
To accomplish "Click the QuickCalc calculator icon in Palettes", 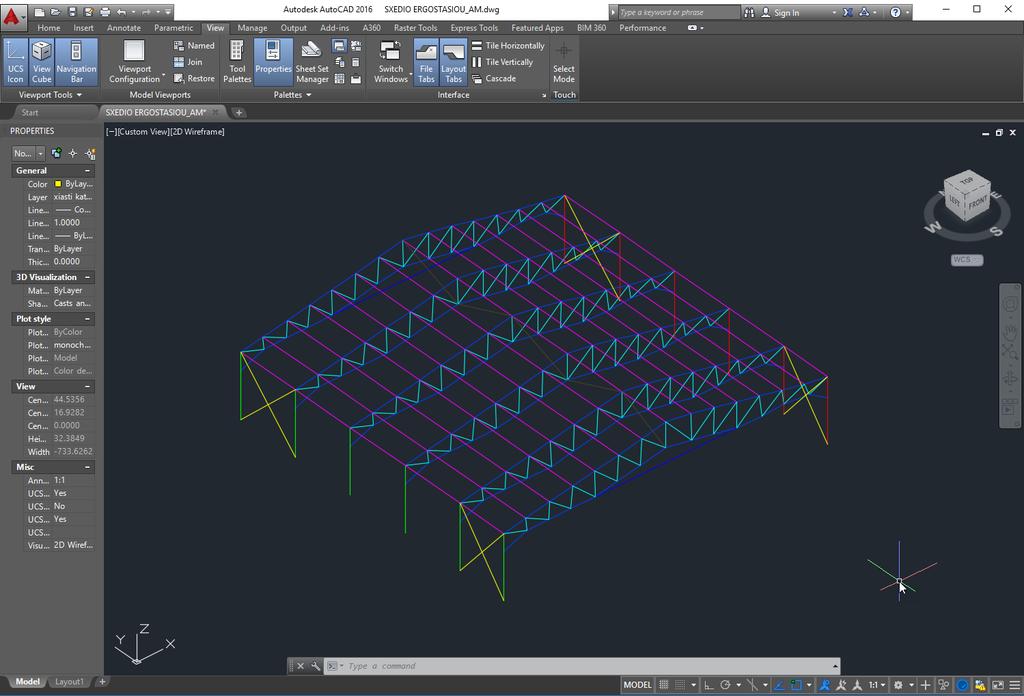I will (x=356, y=63).
